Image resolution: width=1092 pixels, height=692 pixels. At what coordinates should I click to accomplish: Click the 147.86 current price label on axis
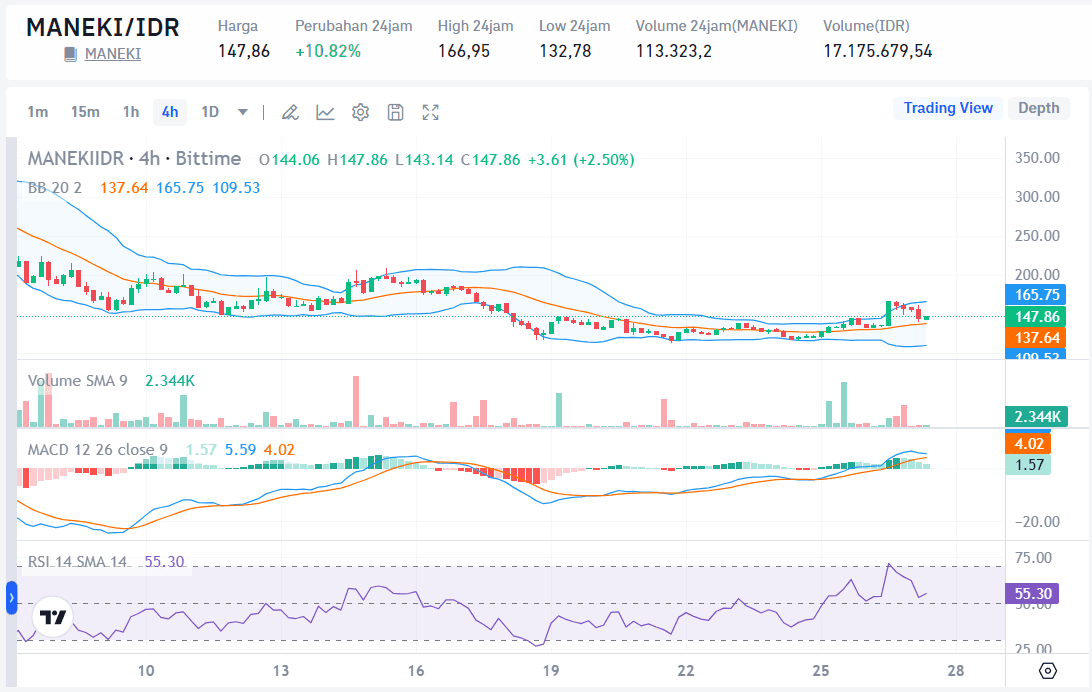[1035, 316]
